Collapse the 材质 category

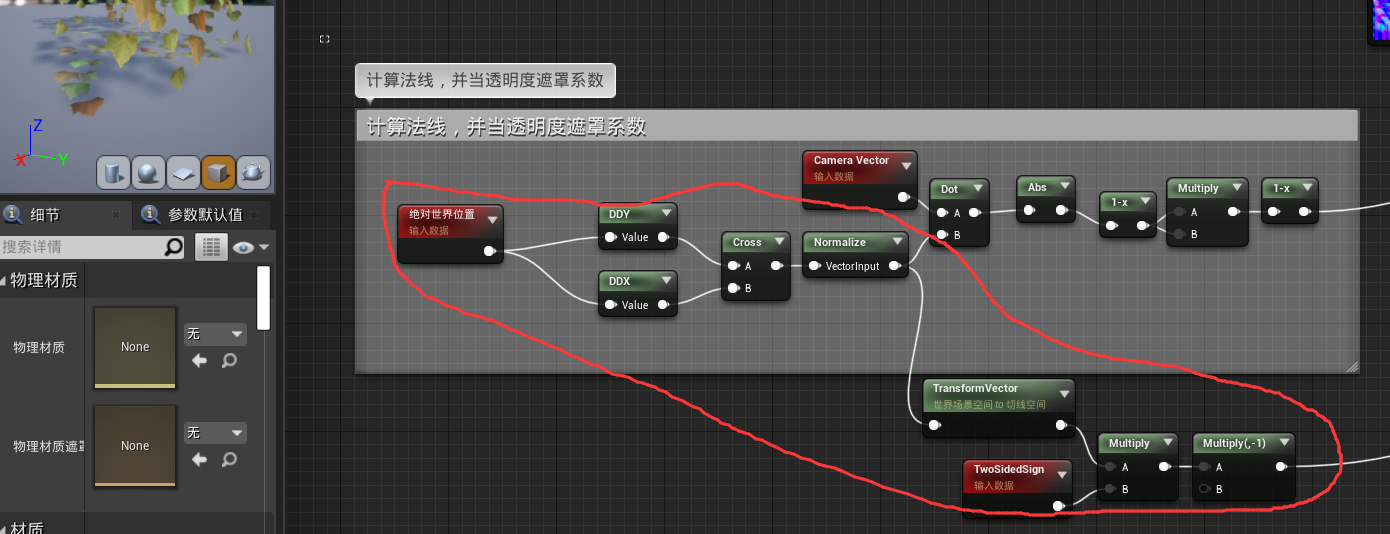[x=5, y=528]
